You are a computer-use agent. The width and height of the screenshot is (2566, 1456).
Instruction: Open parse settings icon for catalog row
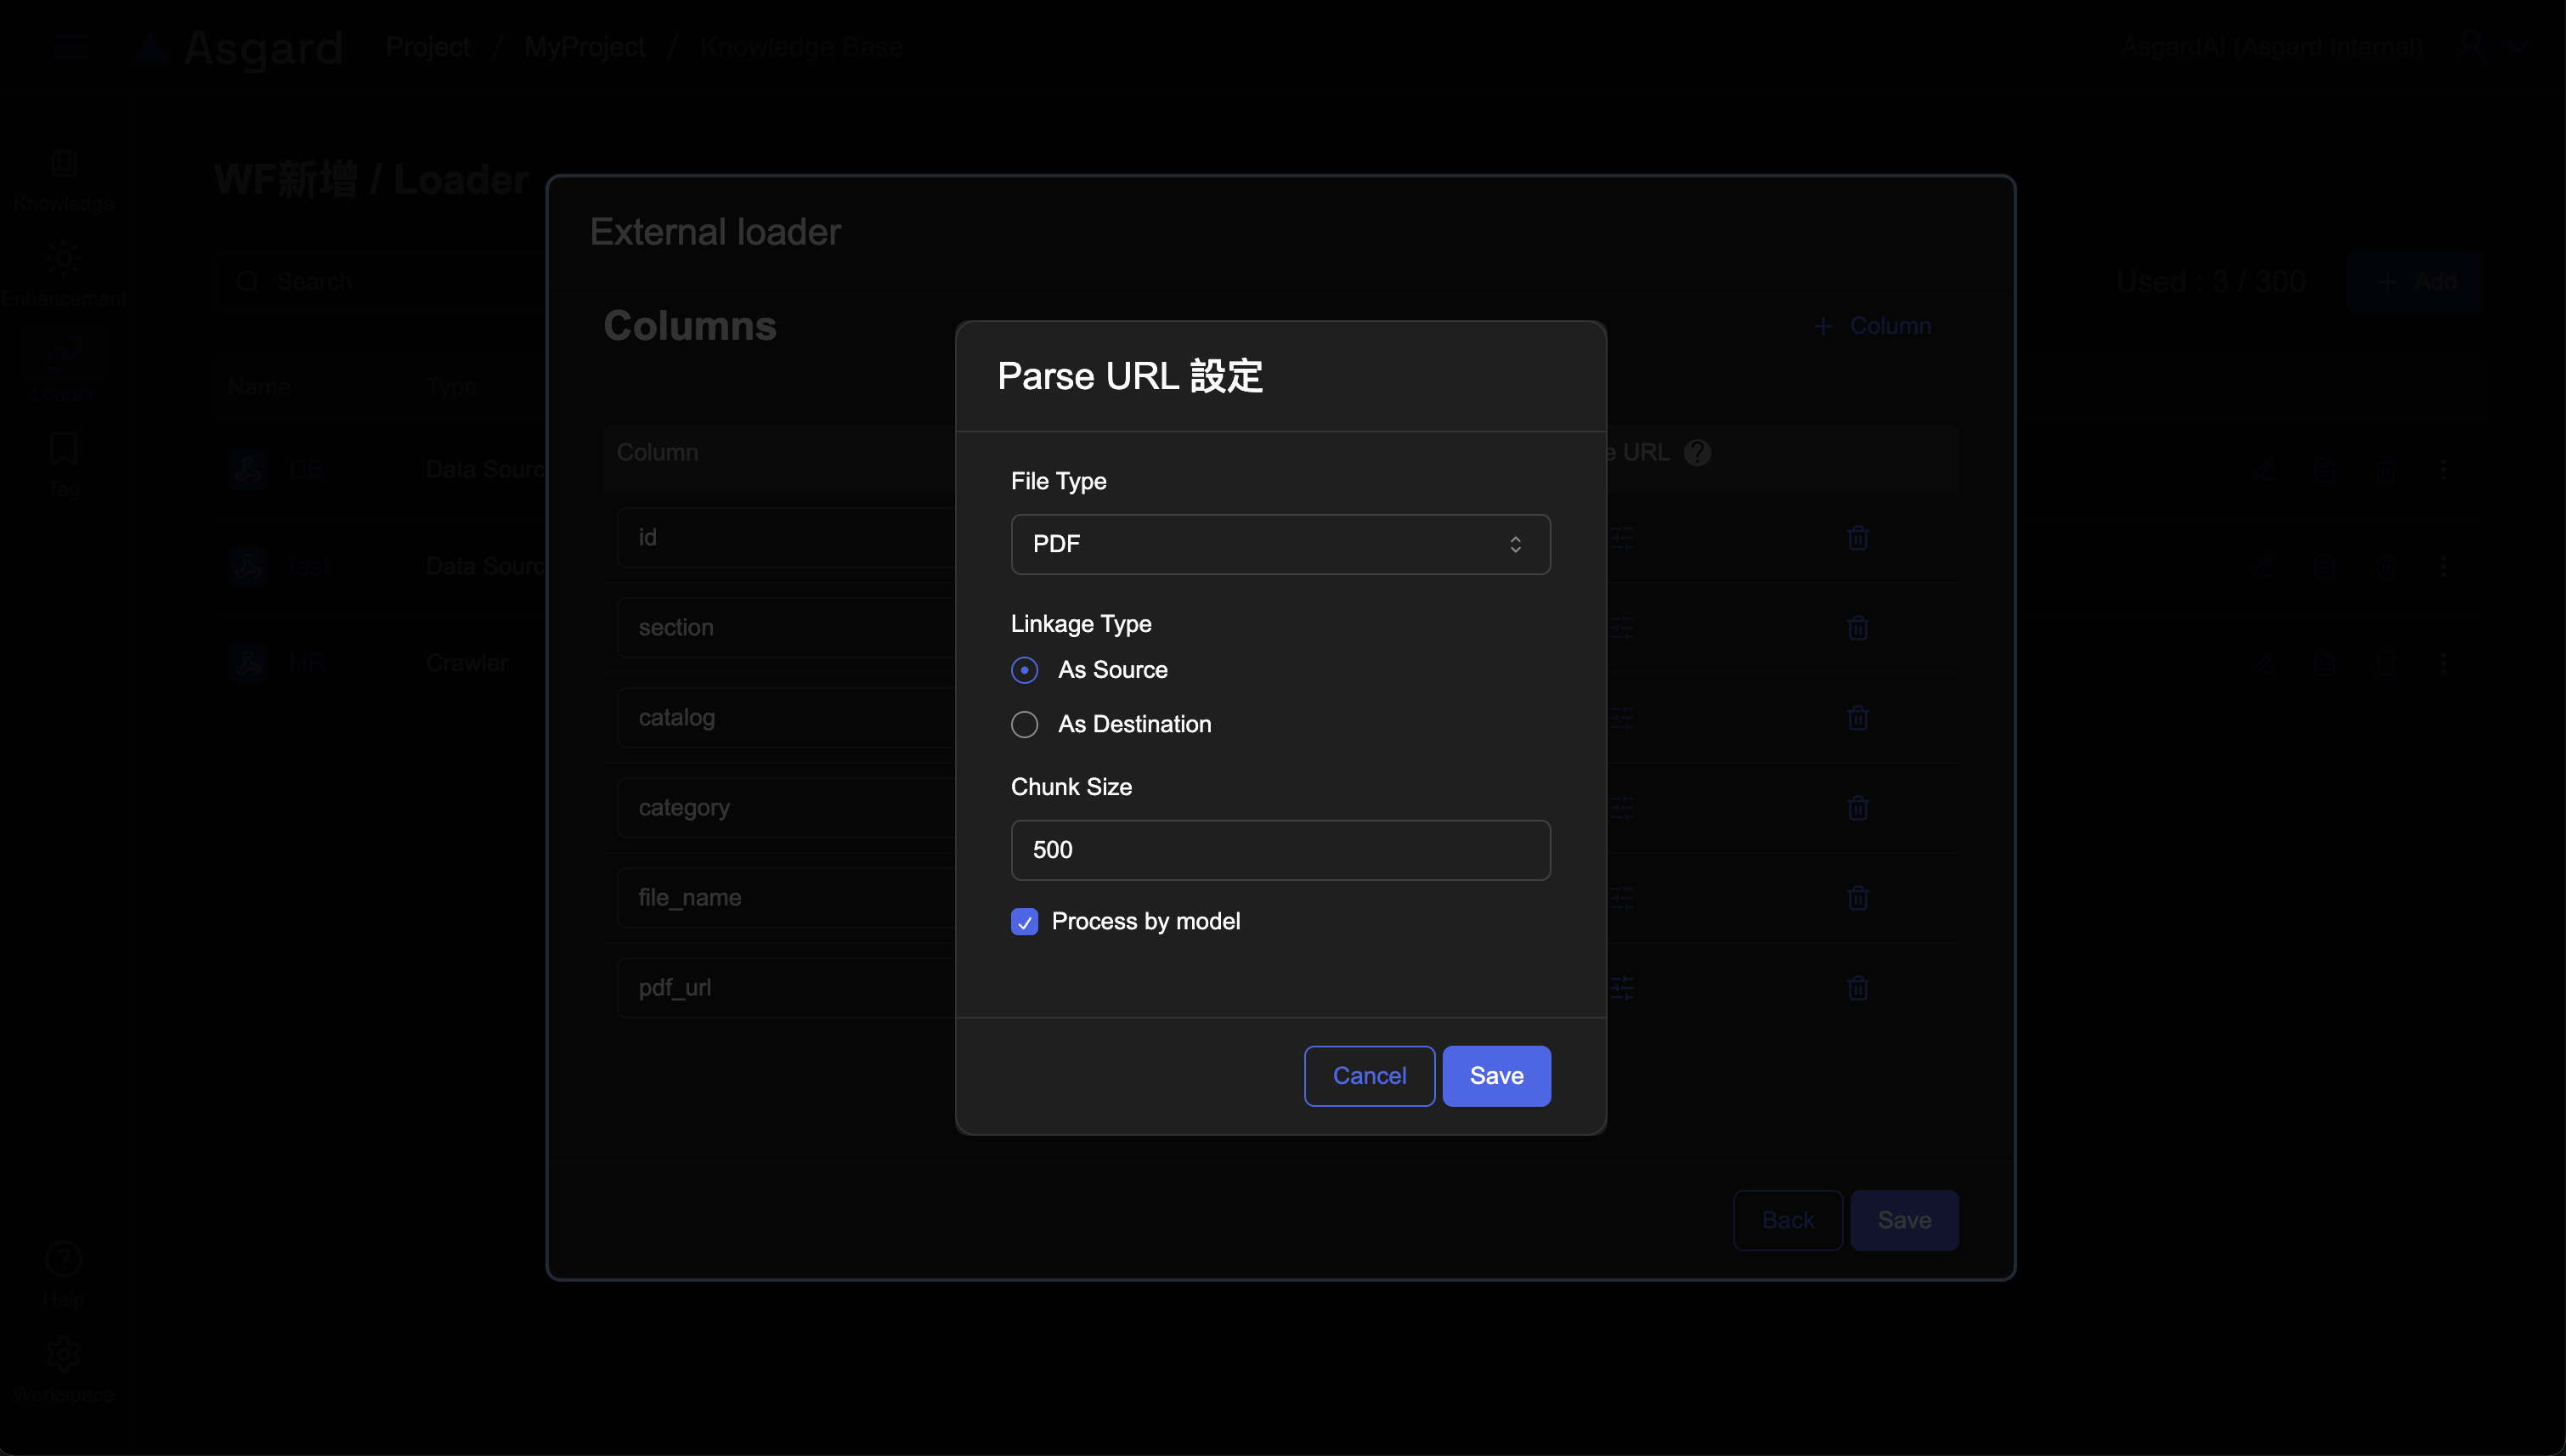[1622, 718]
